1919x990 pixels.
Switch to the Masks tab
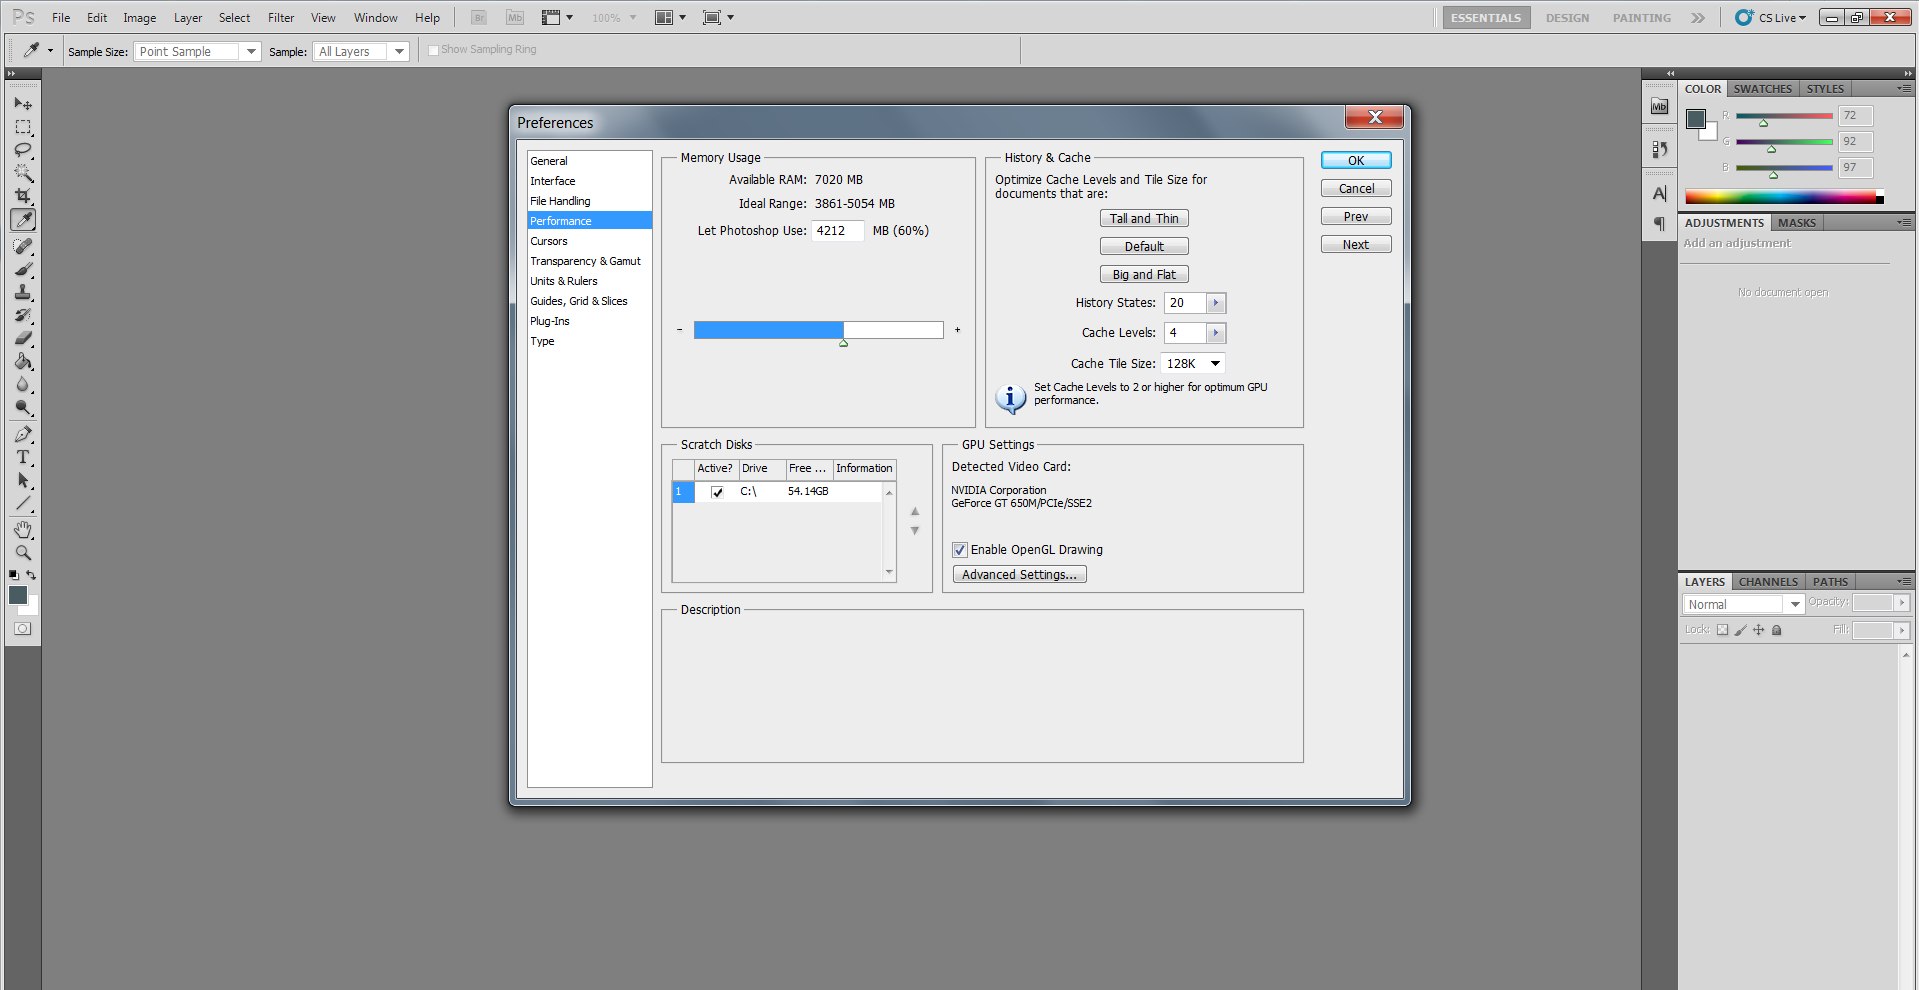coord(1797,223)
